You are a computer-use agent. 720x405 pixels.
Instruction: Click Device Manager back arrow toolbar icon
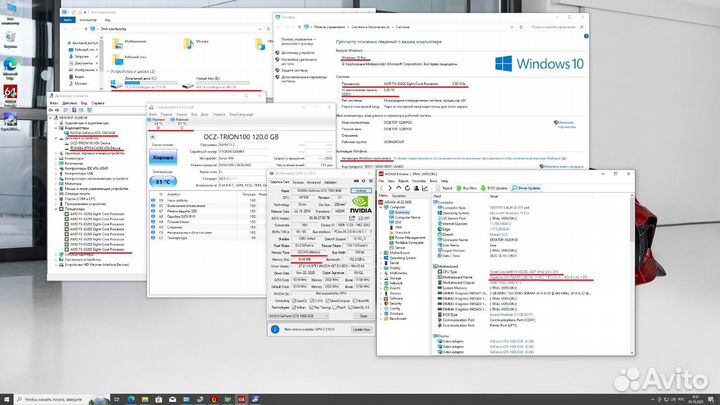coord(51,110)
